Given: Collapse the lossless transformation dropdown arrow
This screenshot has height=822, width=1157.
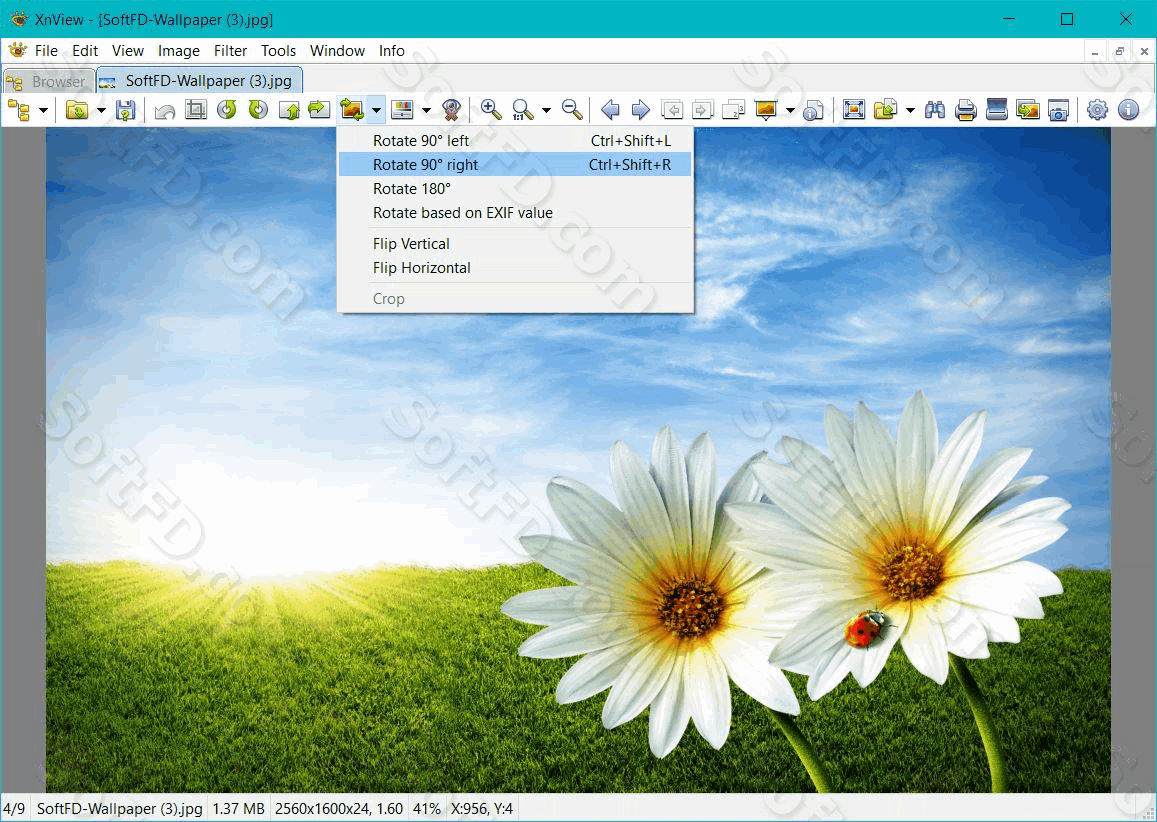Looking at the screenshot, I should [x=376, y=111].
